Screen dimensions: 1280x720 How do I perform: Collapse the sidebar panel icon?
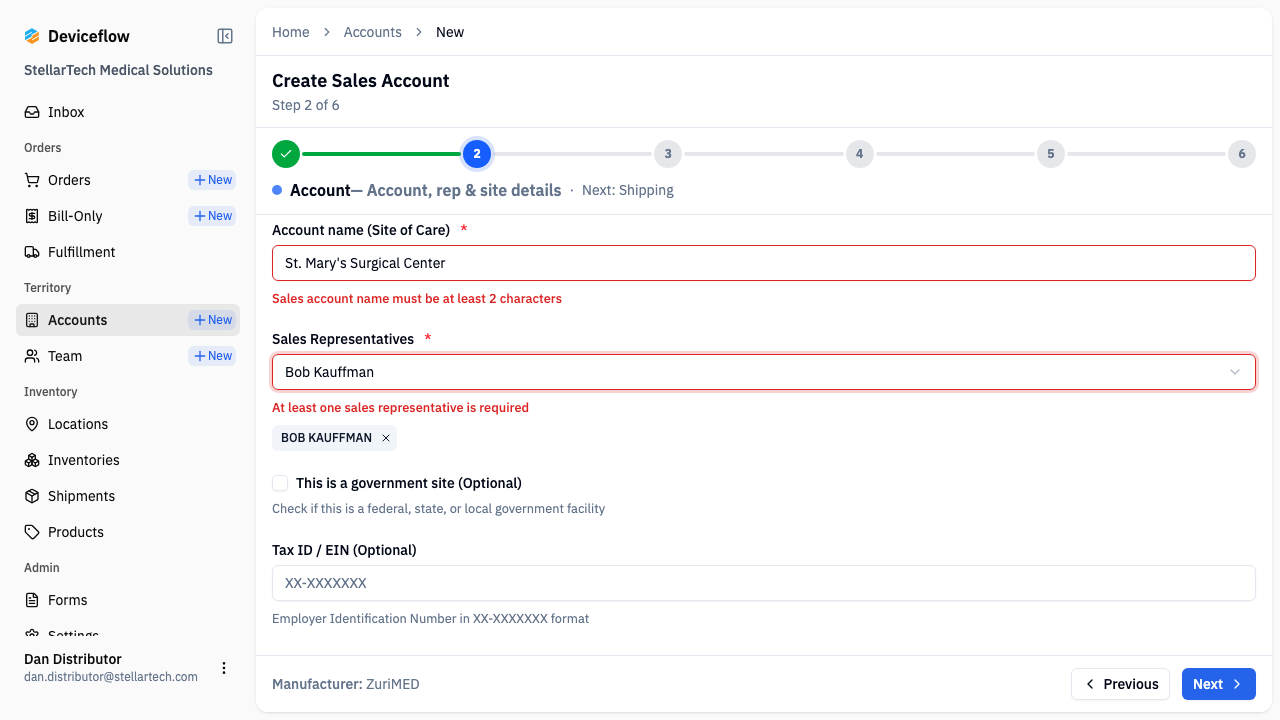[225, 36]
